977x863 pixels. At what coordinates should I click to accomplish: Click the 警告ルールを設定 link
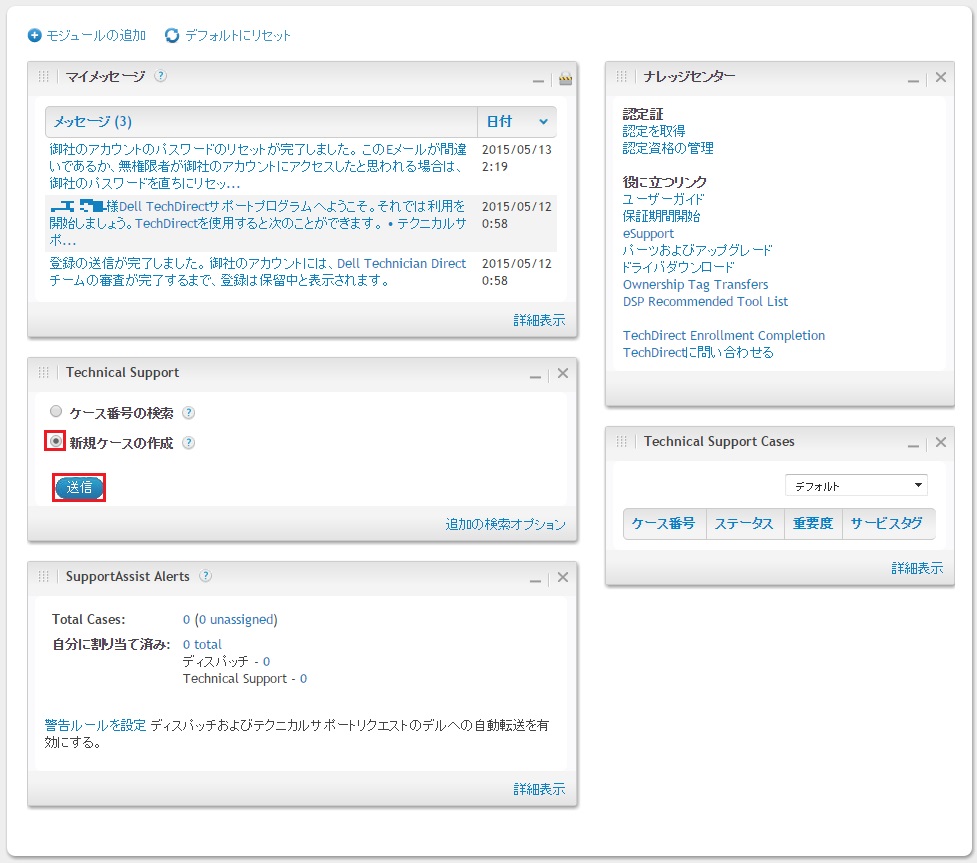pyautogui.click(x=95, y=725)
